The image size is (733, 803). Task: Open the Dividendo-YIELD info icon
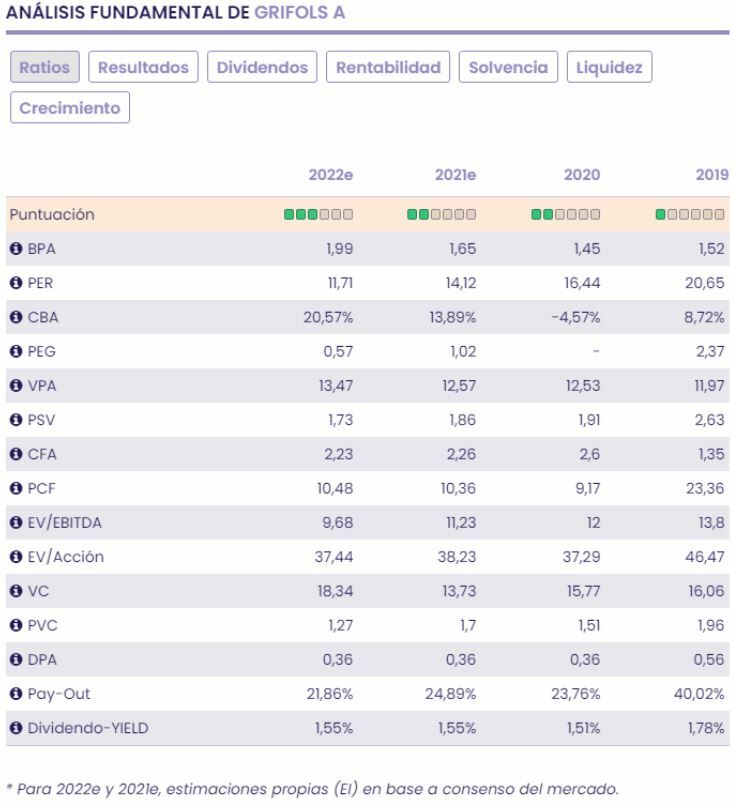coord(15,728)
